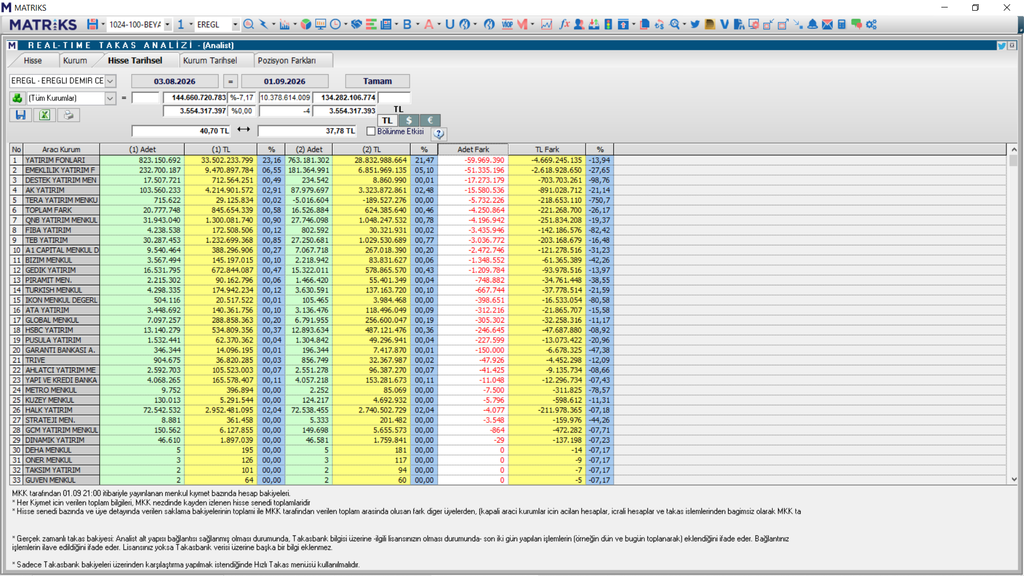This screenshot has height=576, width=1024.
Task: Switch to the Hisse tab
Action: pyautogui.click(x=33, y=60)
